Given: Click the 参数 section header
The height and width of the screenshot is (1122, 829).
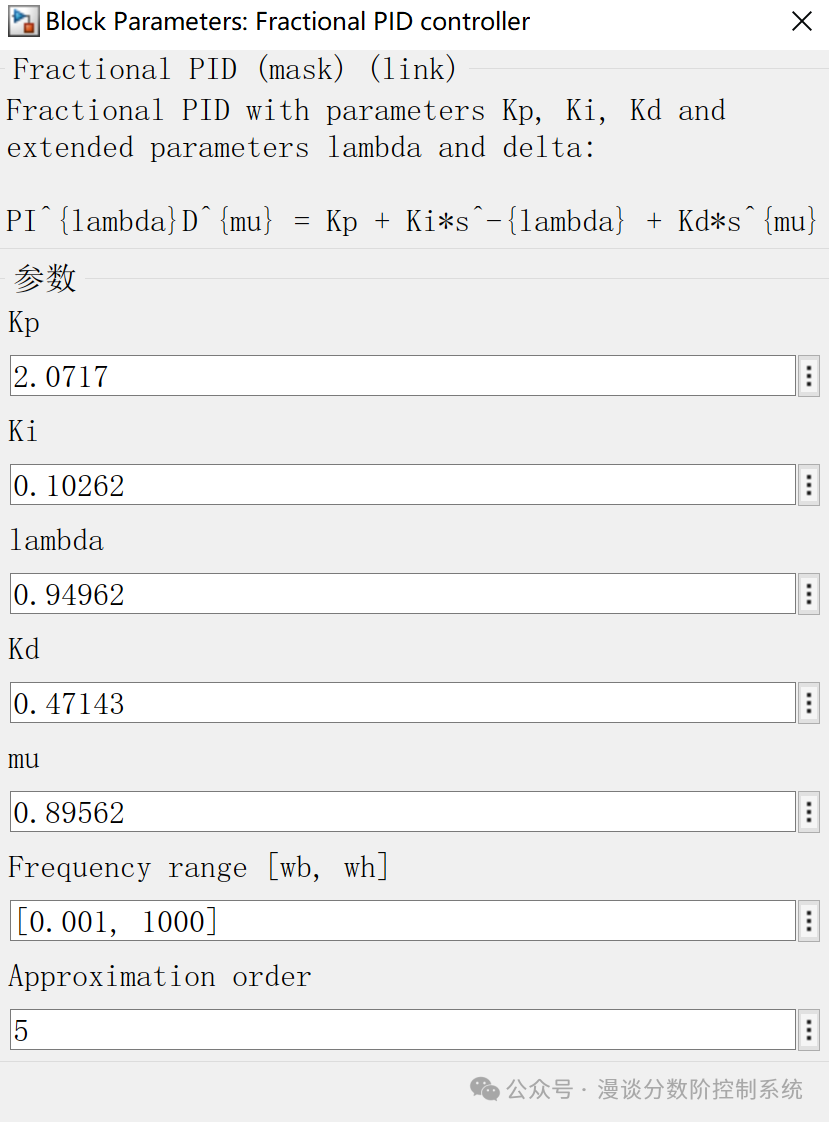Looking at the screenshot, I should click(x=43, y=278).
